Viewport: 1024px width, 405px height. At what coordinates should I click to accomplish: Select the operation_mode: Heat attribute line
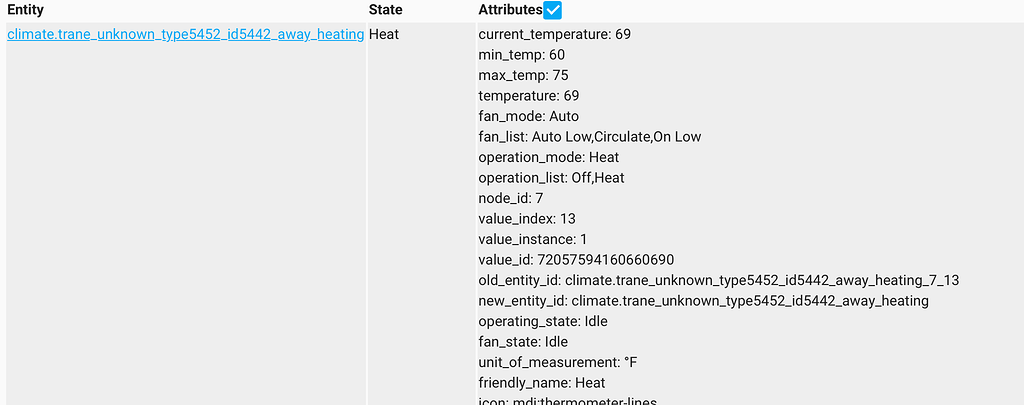point(548,157)
